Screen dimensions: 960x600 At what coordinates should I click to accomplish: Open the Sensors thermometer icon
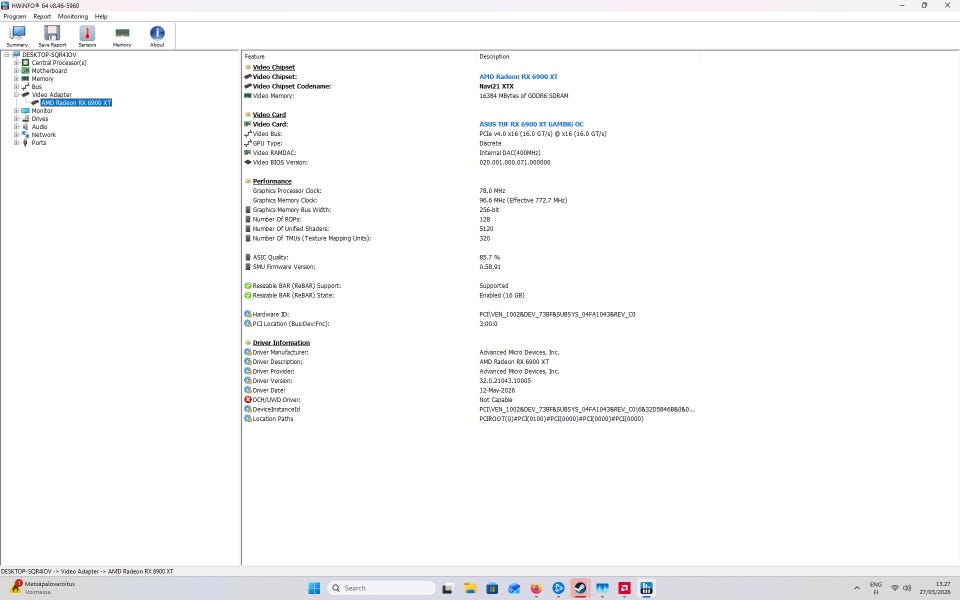pyautogui.click(x=87, y=36)
